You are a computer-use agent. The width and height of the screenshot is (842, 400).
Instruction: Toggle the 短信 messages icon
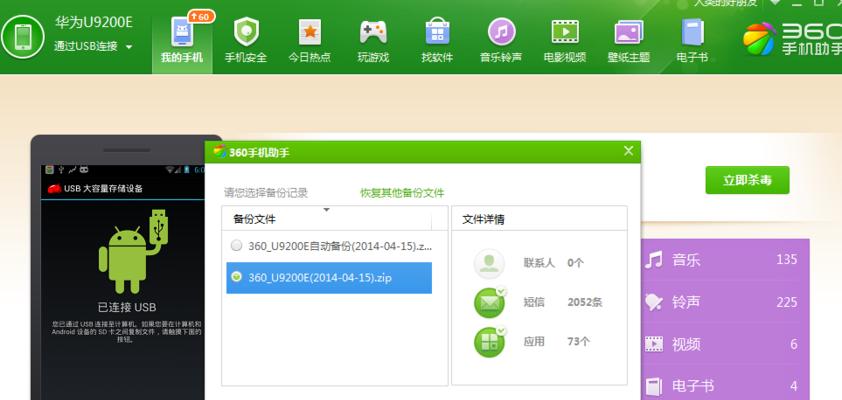point(489,302)
